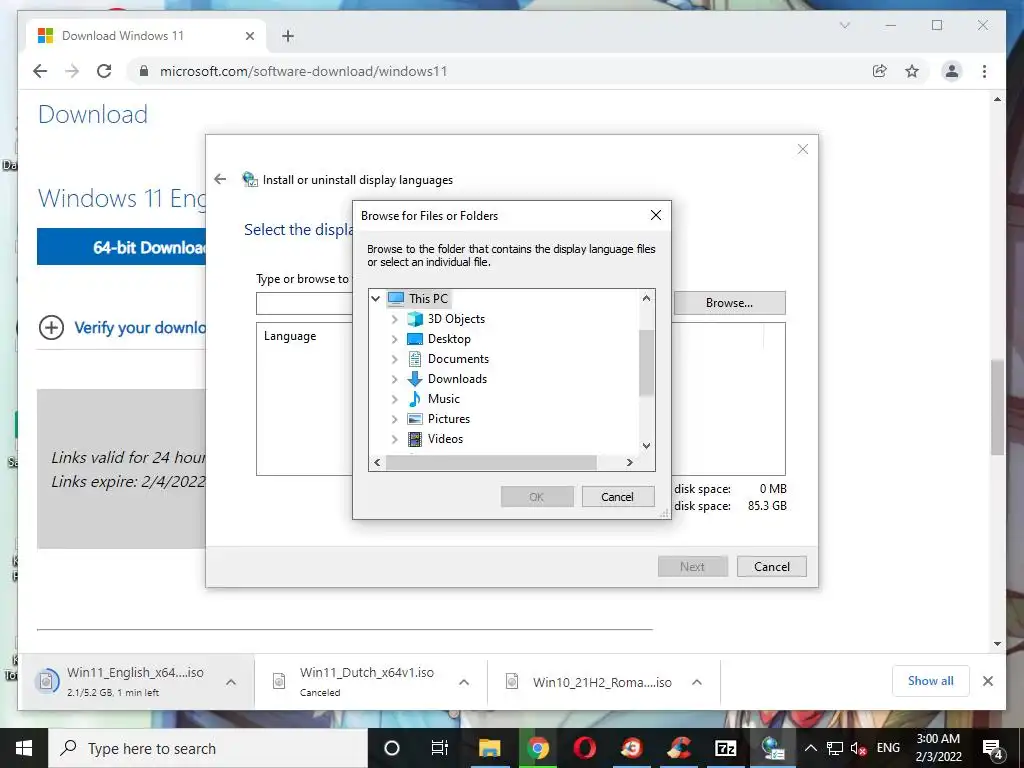Select the 3D Objects cube icon
The image size is (1024, 768).
pos(415,319)
